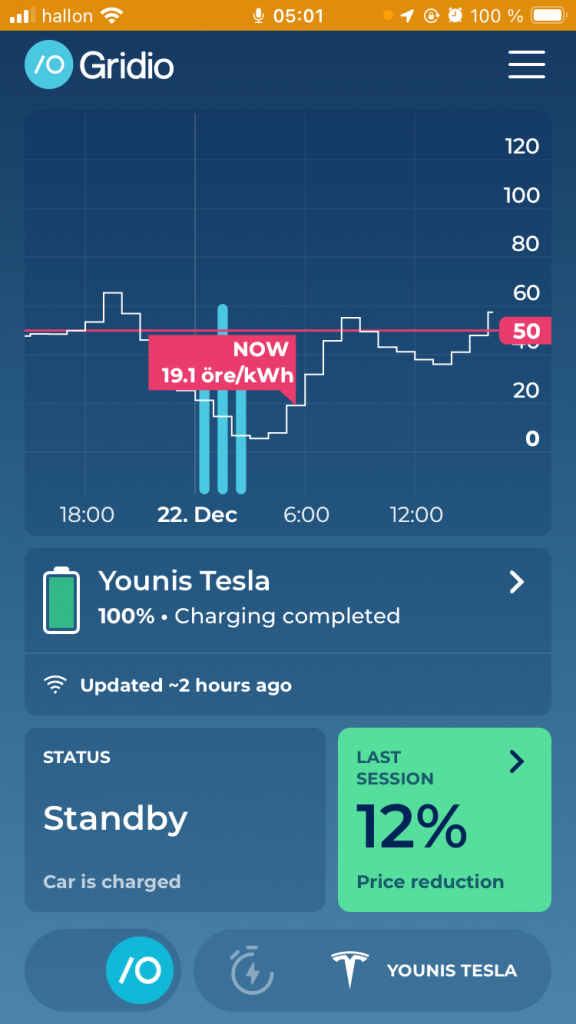The width and height of the screenshot is (576, 1024).
Task: Tap the 22. Dec date label
Action: [197, 515]
